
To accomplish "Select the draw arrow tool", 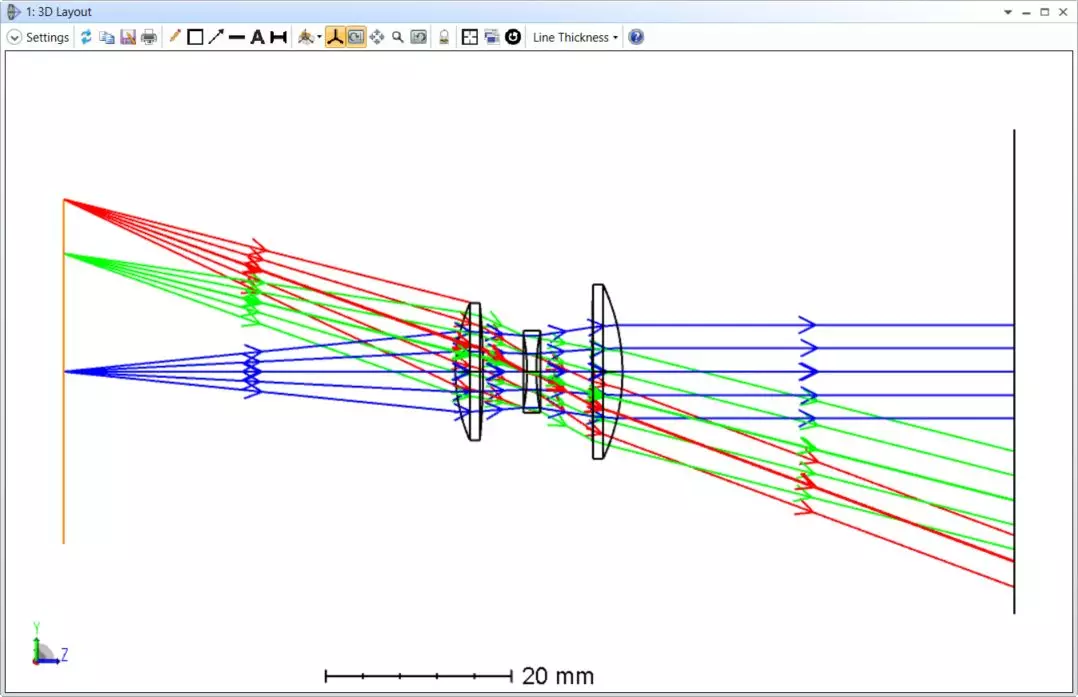I will pos(216,37).
